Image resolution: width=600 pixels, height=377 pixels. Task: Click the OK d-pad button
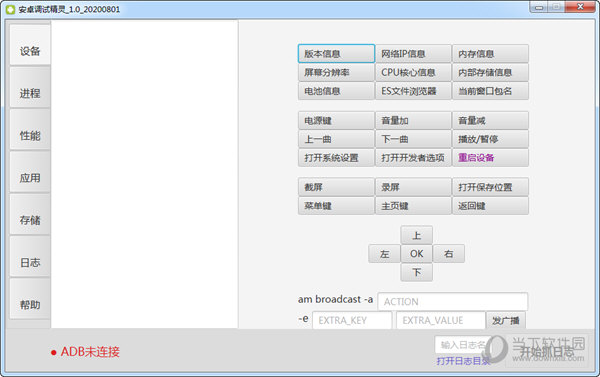tap(417, 254)
